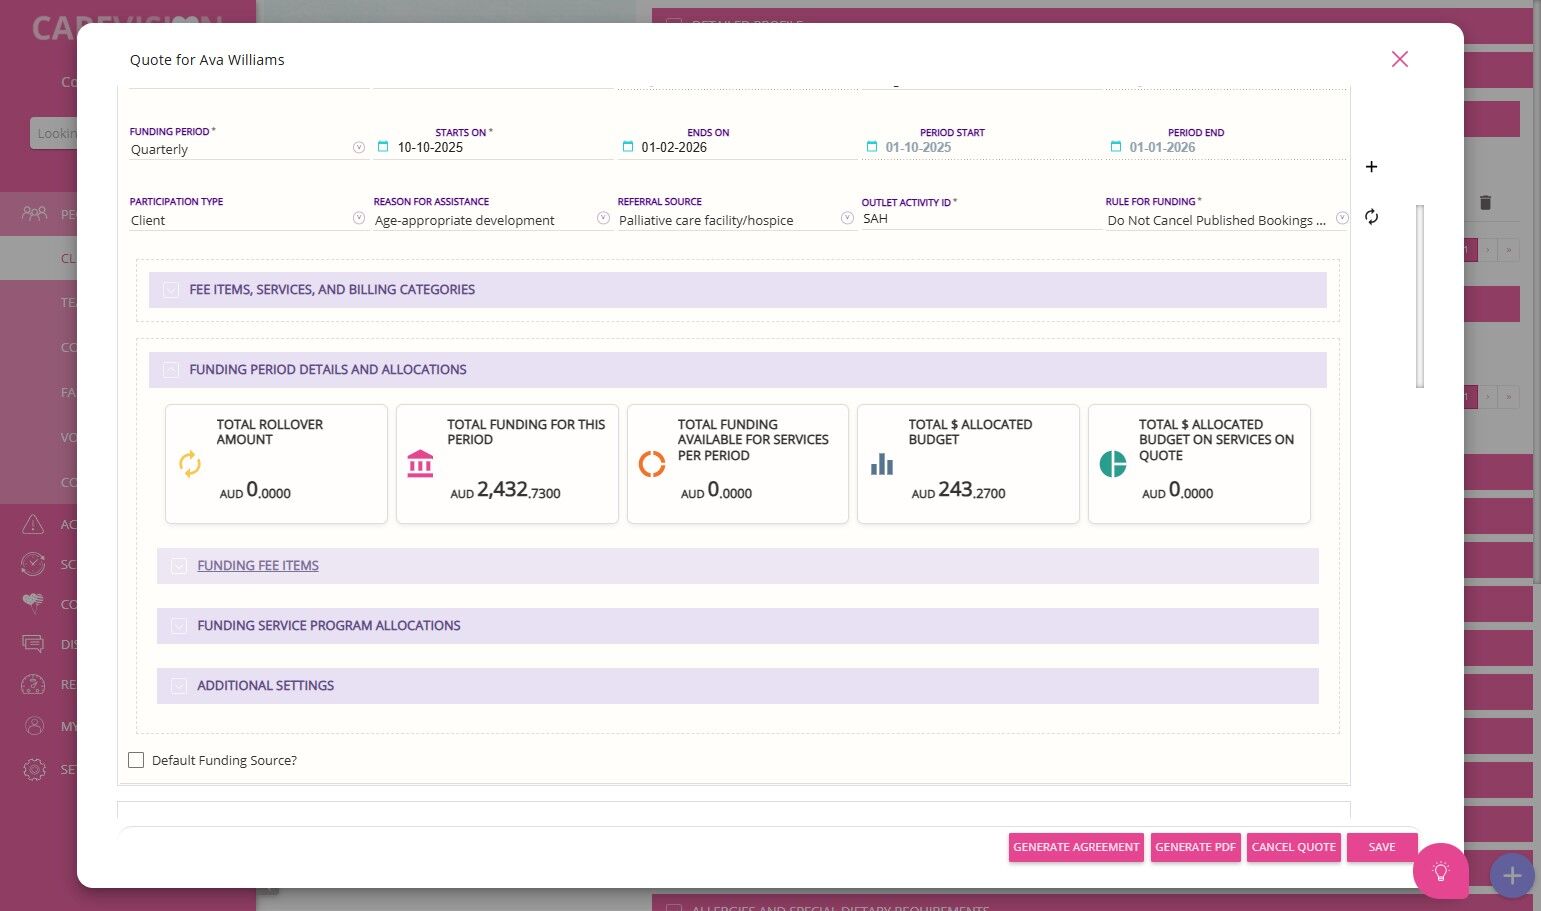The width and height of the screenshot is (1541, 911).
Task: Click the warning triangle icon in the sidebar
Action: click(x=33, y=524)
